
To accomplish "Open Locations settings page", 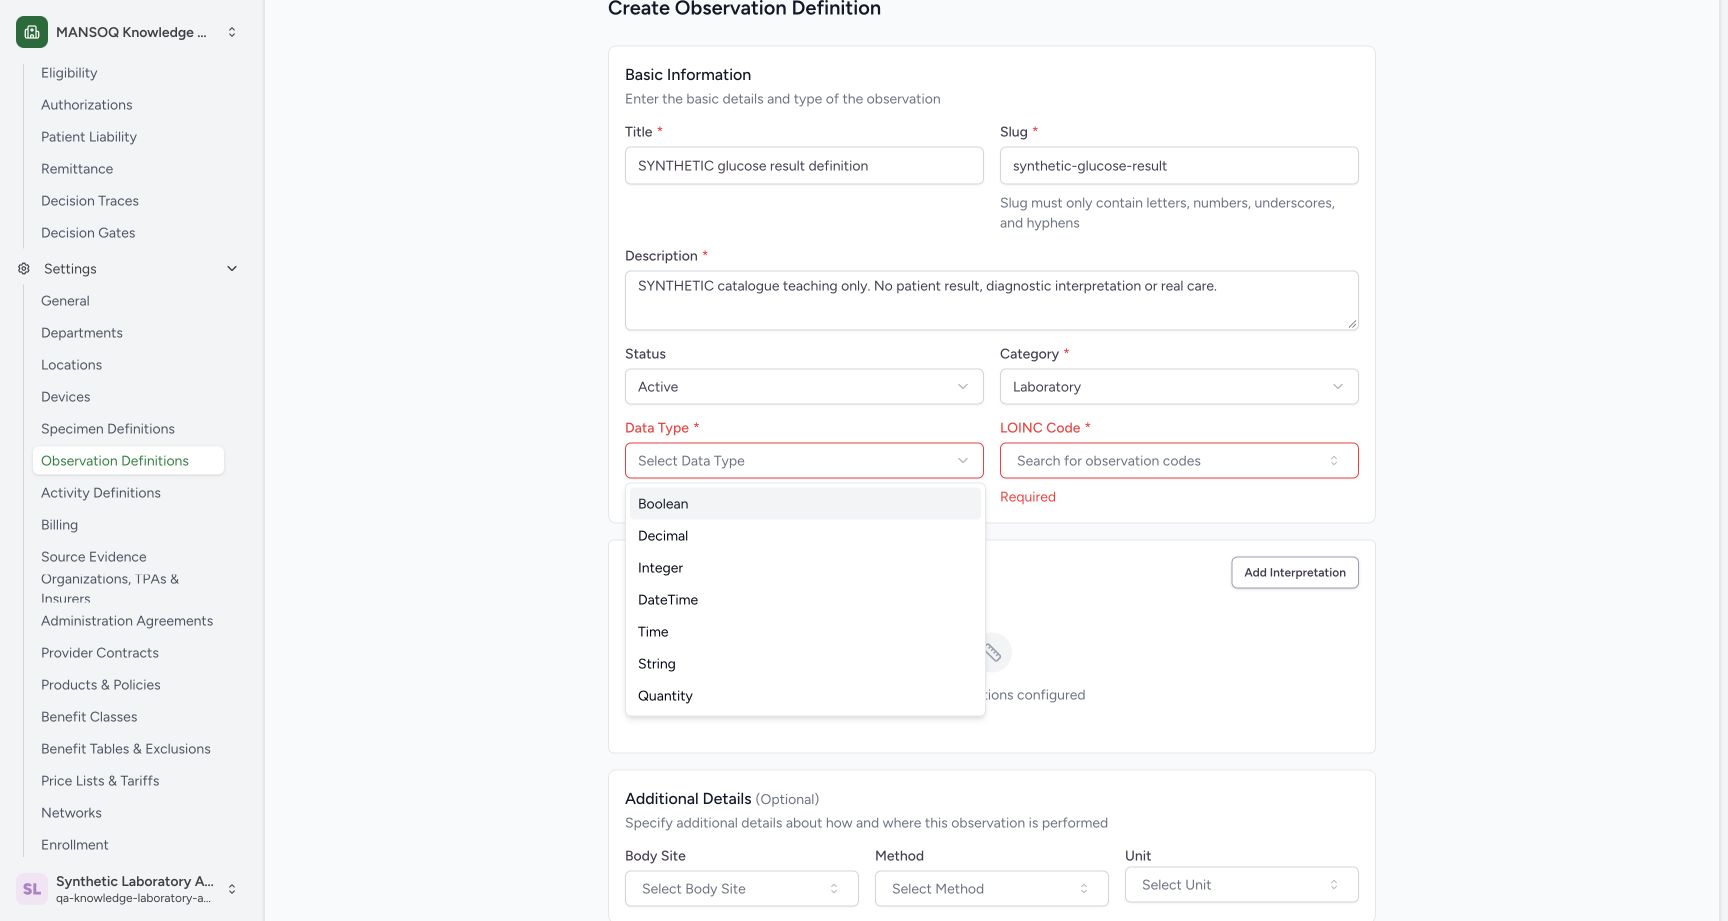I will click(128, 365).
